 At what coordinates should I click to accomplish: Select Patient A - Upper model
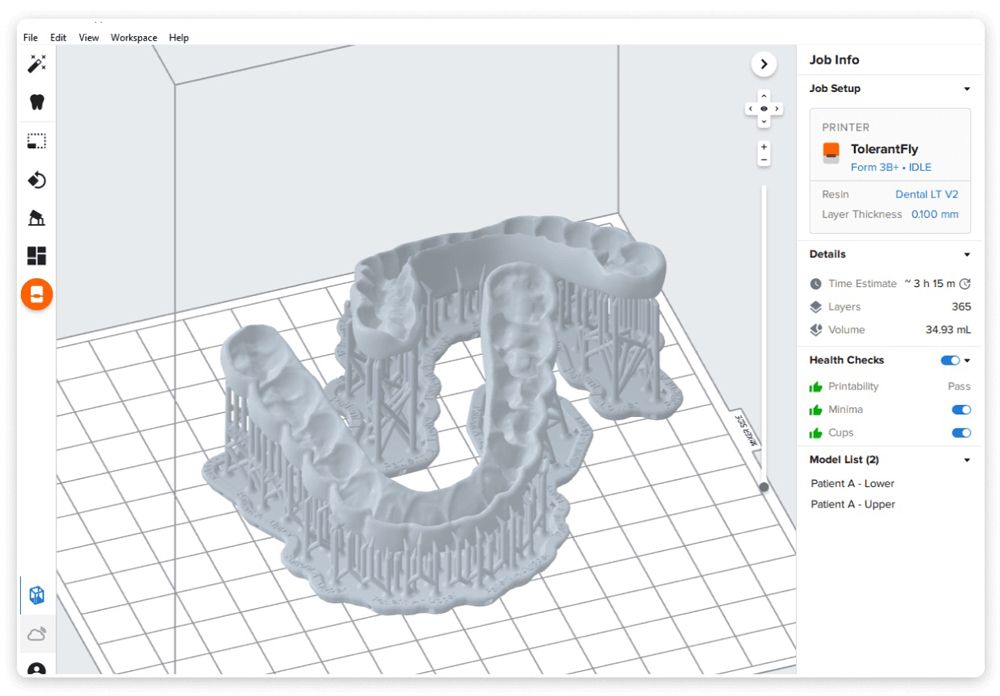point(853,504)
